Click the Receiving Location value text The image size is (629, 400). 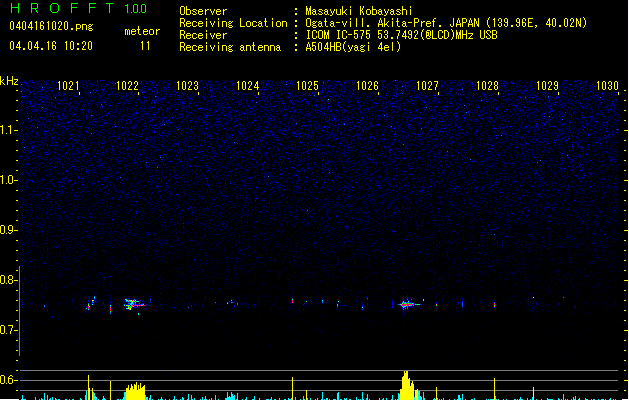pos(446,23)
